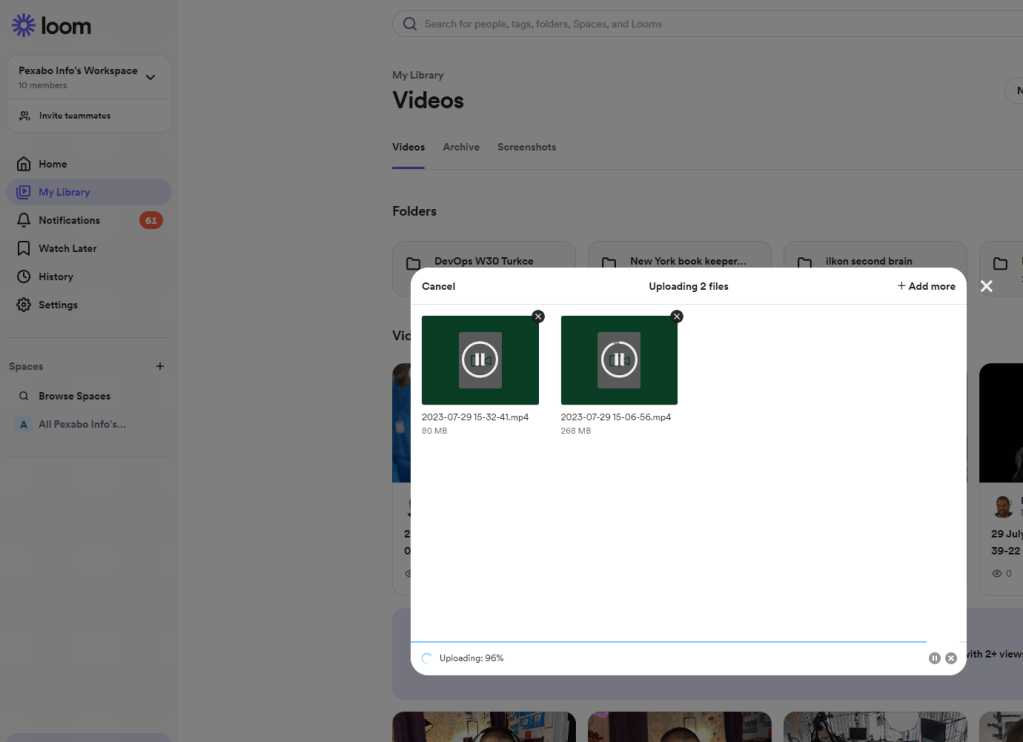Switch to the Videos tab
This screenshot has height=742, width=1023.
click(x=408, y=147)
